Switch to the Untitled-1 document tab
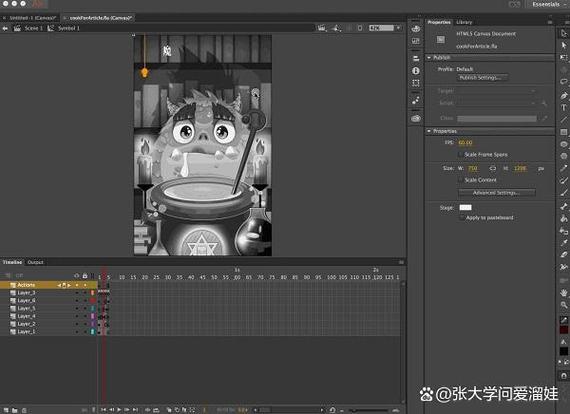 pyautogui.click(x=32, y=17)
